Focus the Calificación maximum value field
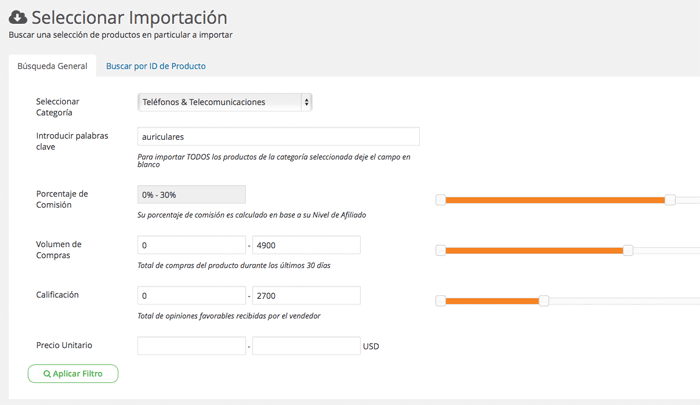Image resolution: width=700 pixels, height=405 pixels. 306,296
